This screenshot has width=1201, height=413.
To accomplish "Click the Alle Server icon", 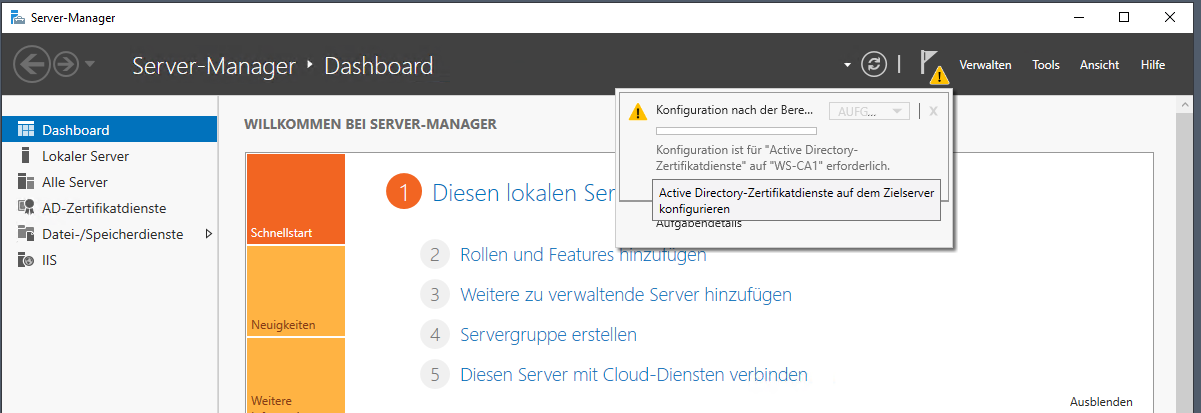I will (26, 182).
